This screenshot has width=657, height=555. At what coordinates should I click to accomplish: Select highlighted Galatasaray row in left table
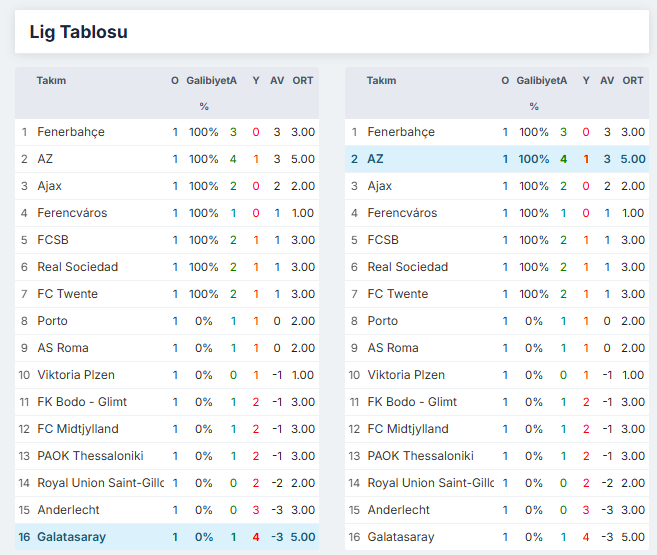71,537
